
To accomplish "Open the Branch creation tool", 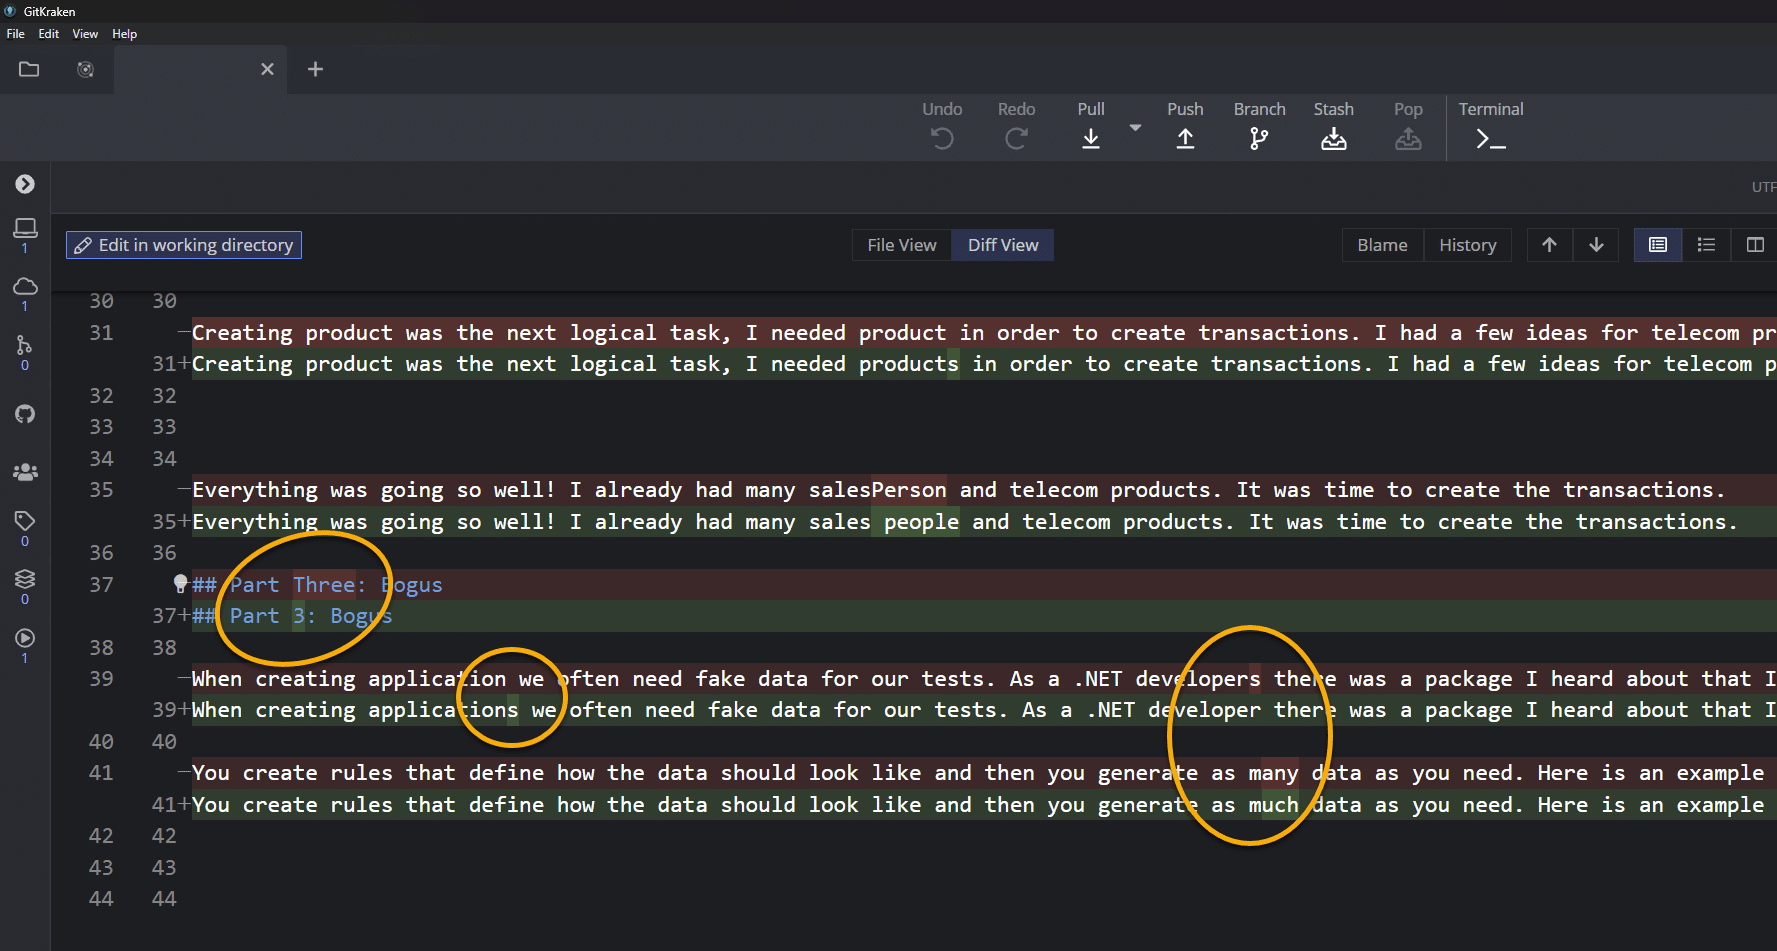I will click(x=1259, y=138).
